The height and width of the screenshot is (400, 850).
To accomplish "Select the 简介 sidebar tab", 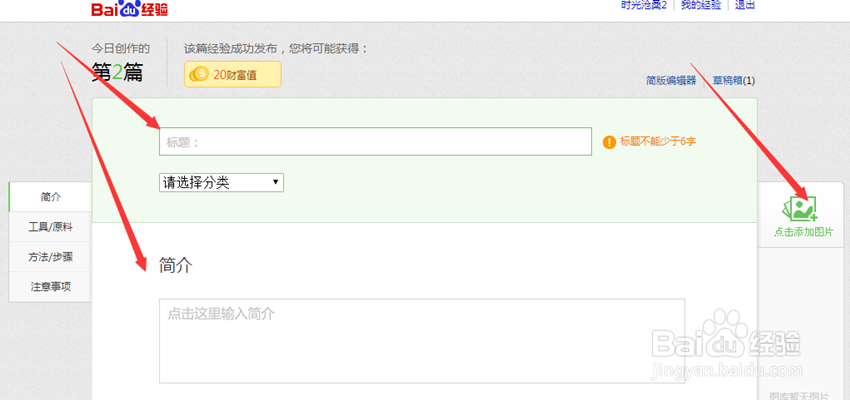I will tap(50, 197).
